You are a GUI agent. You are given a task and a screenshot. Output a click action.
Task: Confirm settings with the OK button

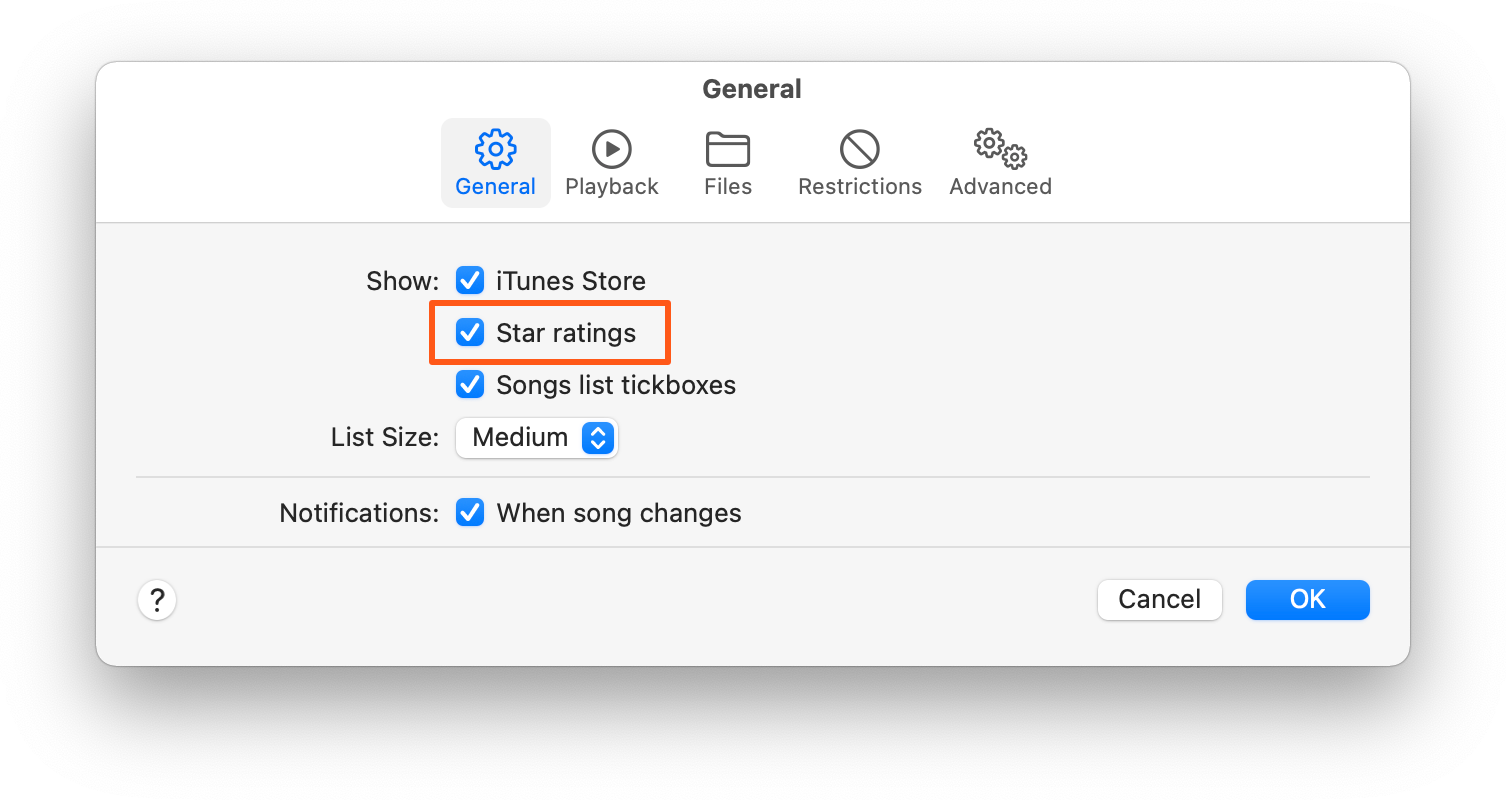click(x=1307, y=599)
